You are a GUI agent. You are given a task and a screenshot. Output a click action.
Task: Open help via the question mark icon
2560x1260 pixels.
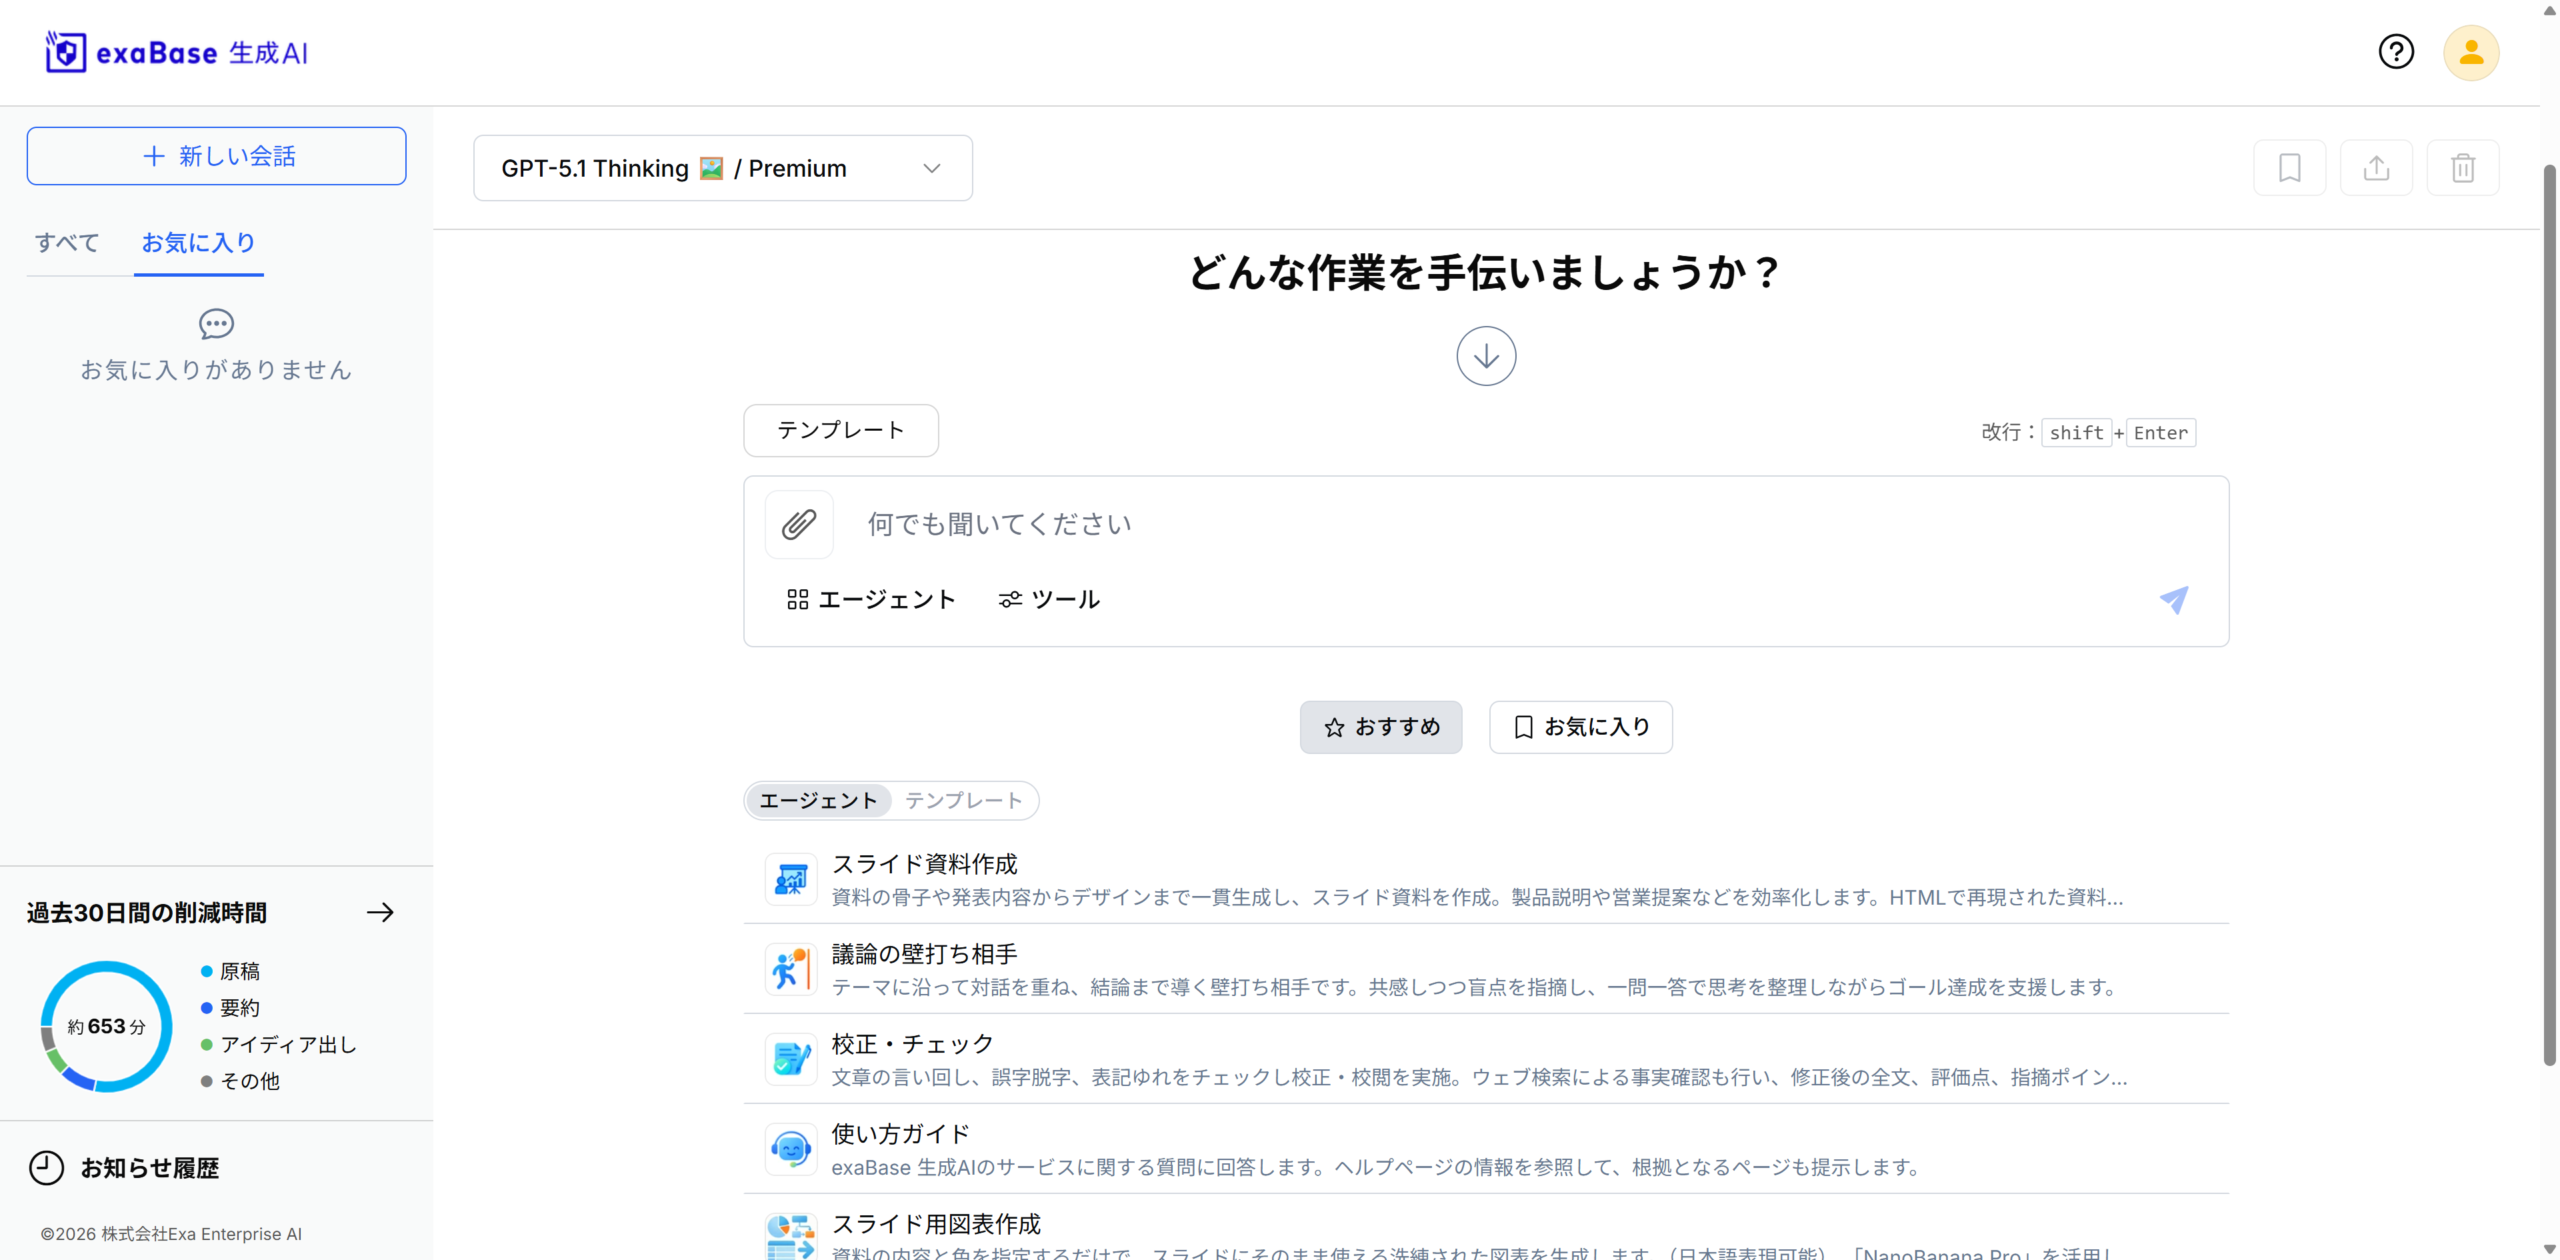(x=2396, y=51)
